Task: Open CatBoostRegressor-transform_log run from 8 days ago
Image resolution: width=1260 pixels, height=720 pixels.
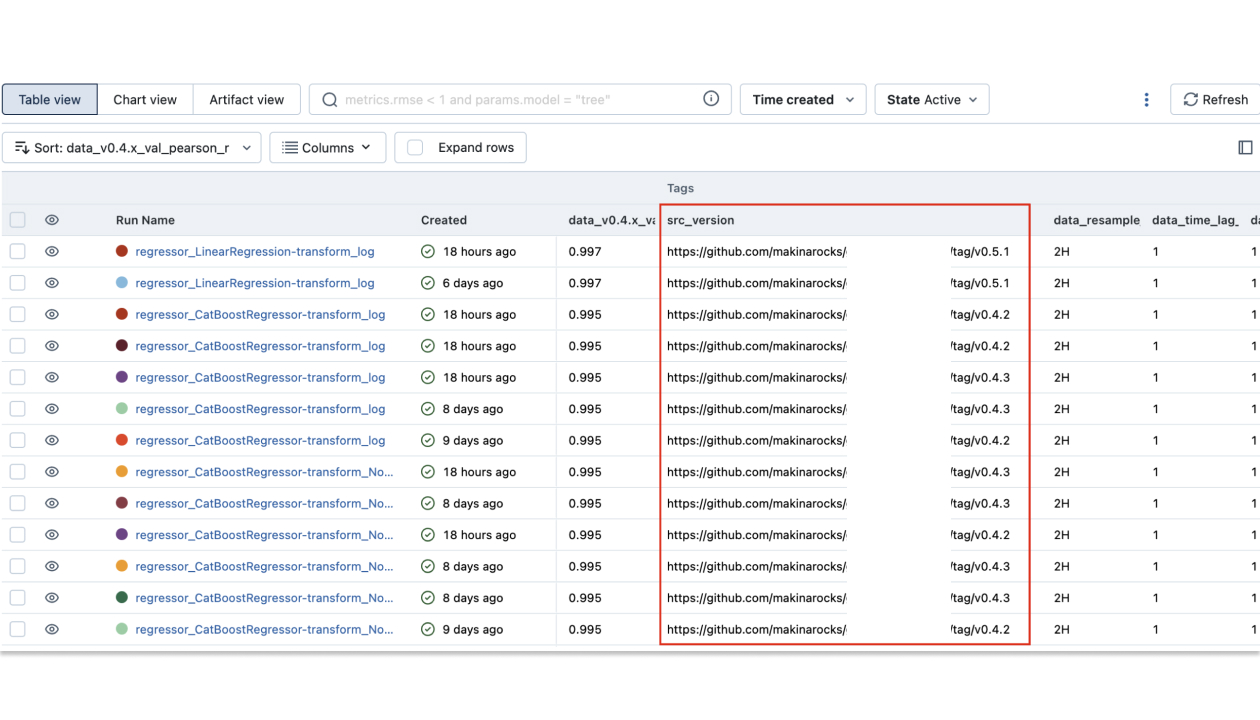Action: 260,409
